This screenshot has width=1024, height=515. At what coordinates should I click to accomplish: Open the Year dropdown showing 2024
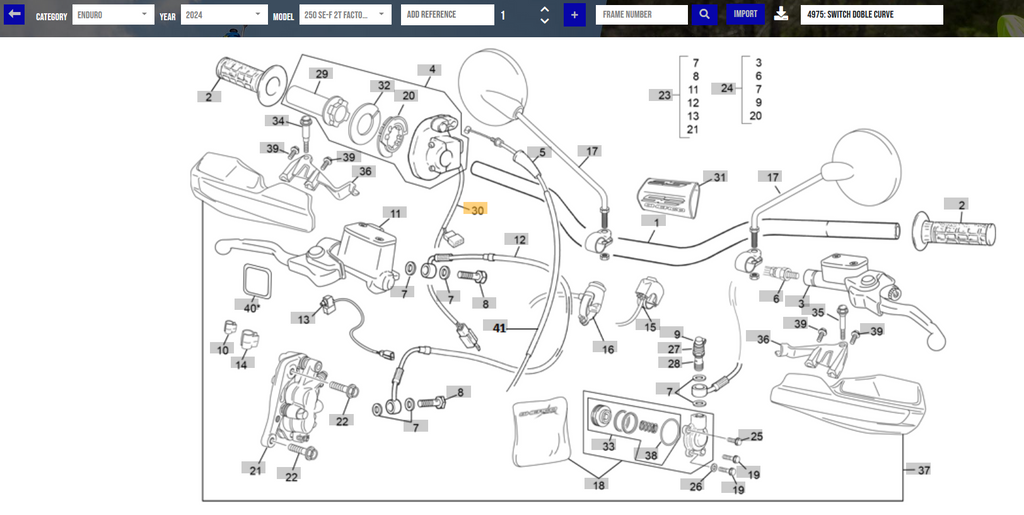point(224,15)
